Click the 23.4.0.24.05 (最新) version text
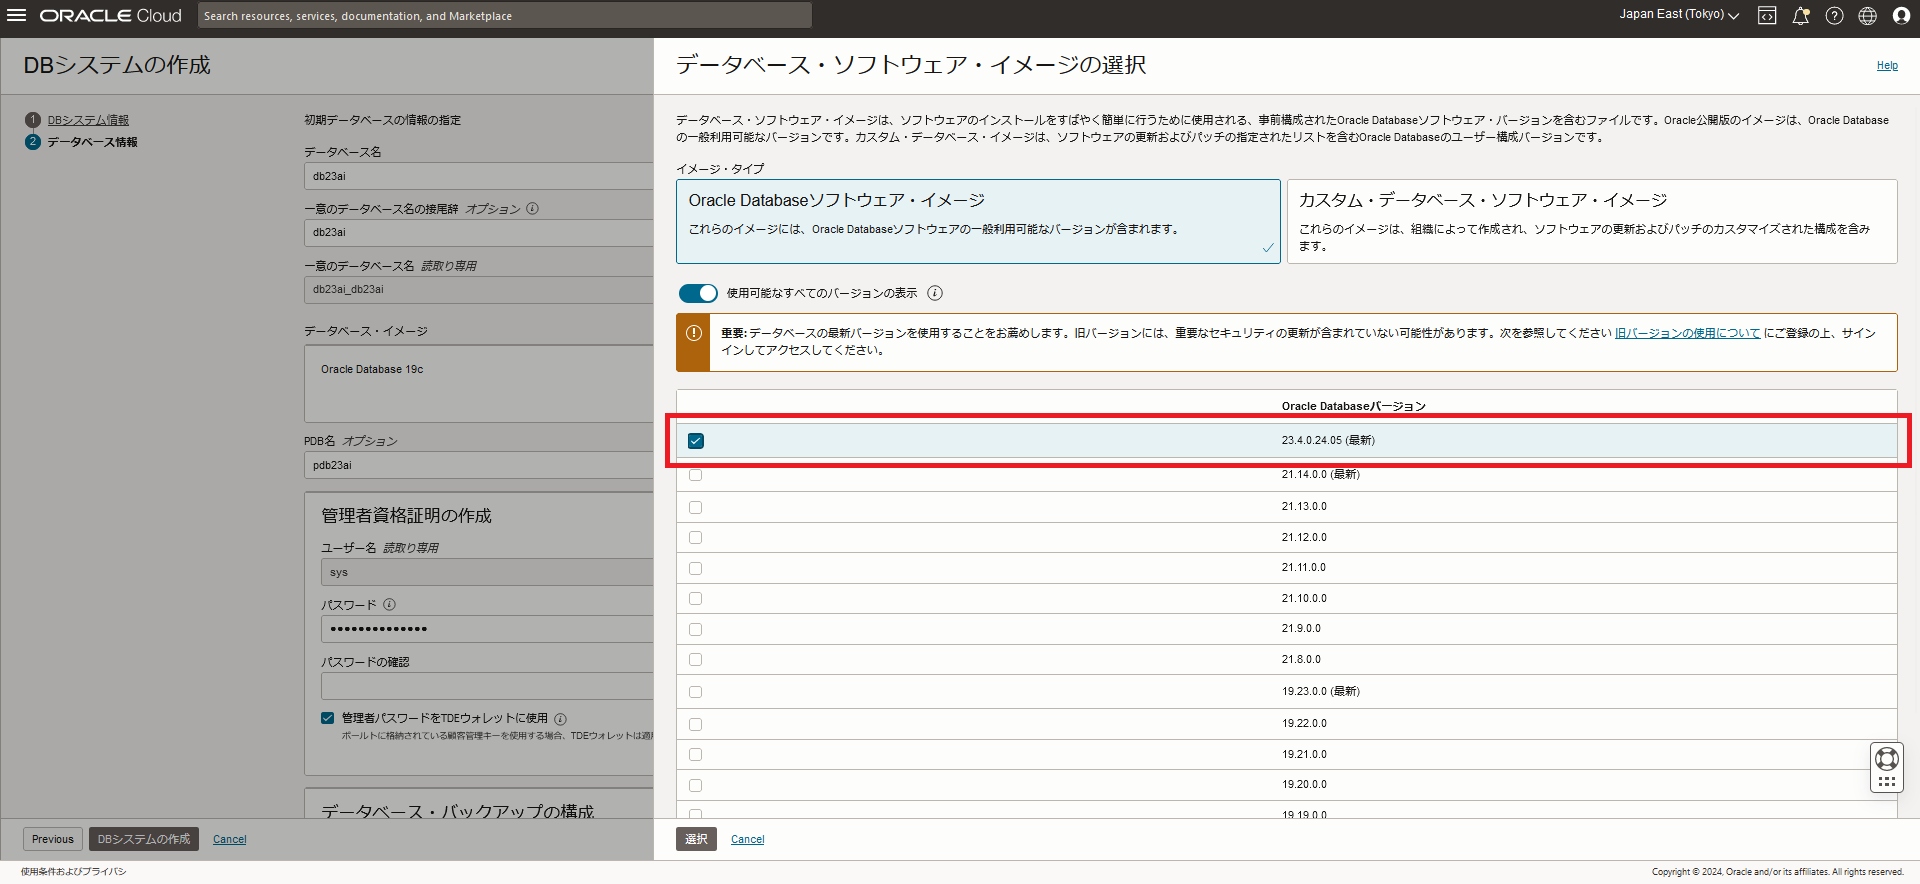This screenshot has height=884, width=1920. (x=1328, y=440)
